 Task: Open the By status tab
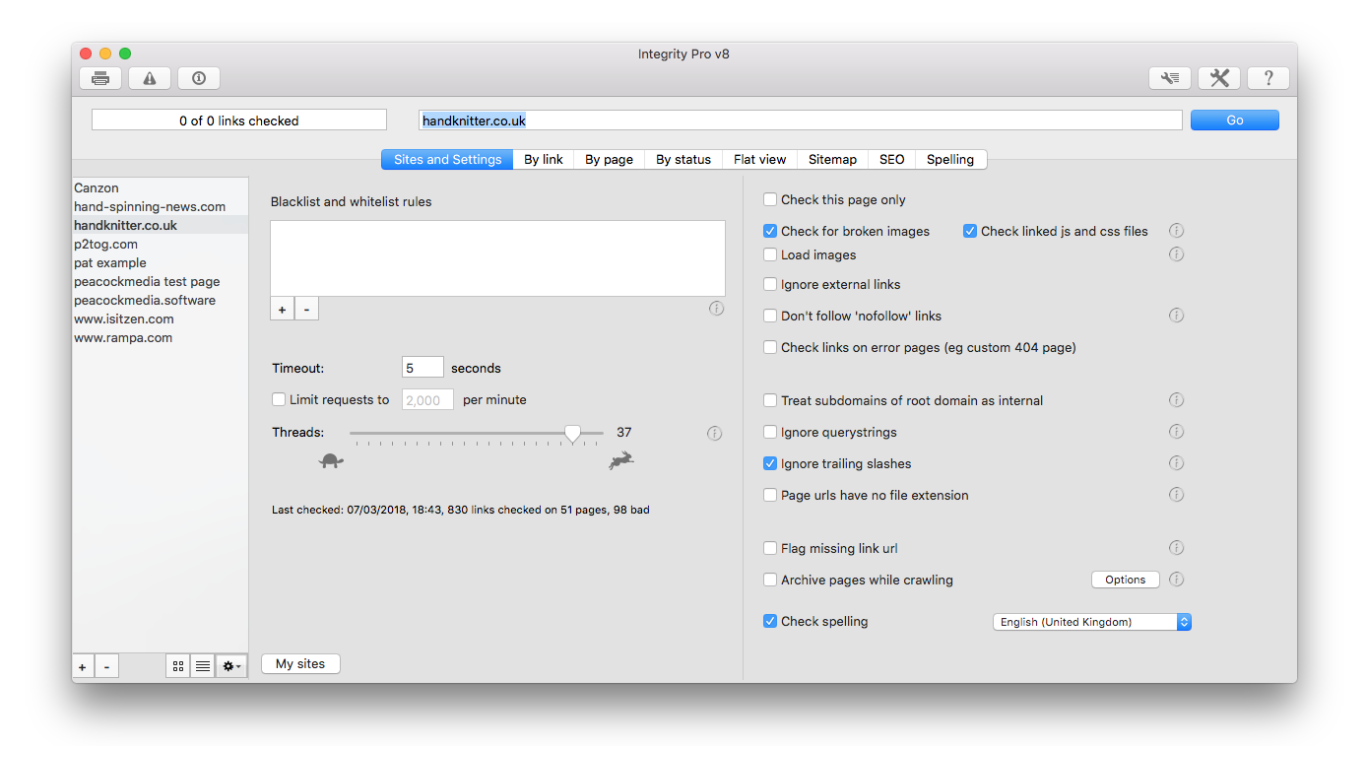click(684, 160)
